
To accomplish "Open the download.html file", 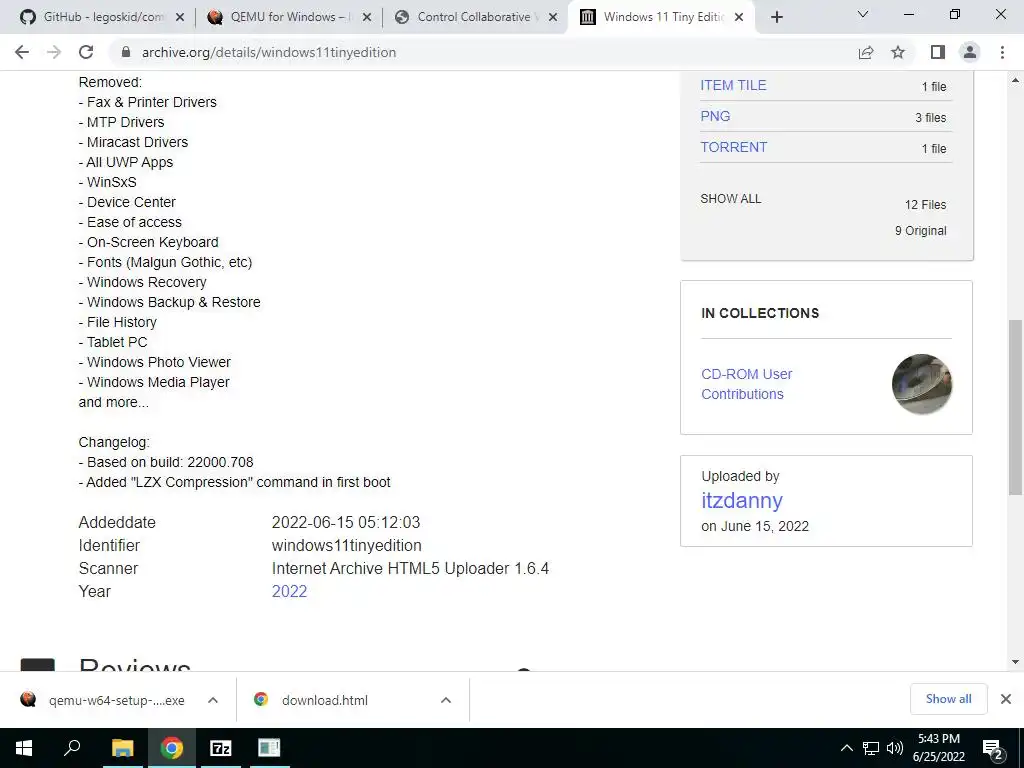I will [x=327, y=700].
